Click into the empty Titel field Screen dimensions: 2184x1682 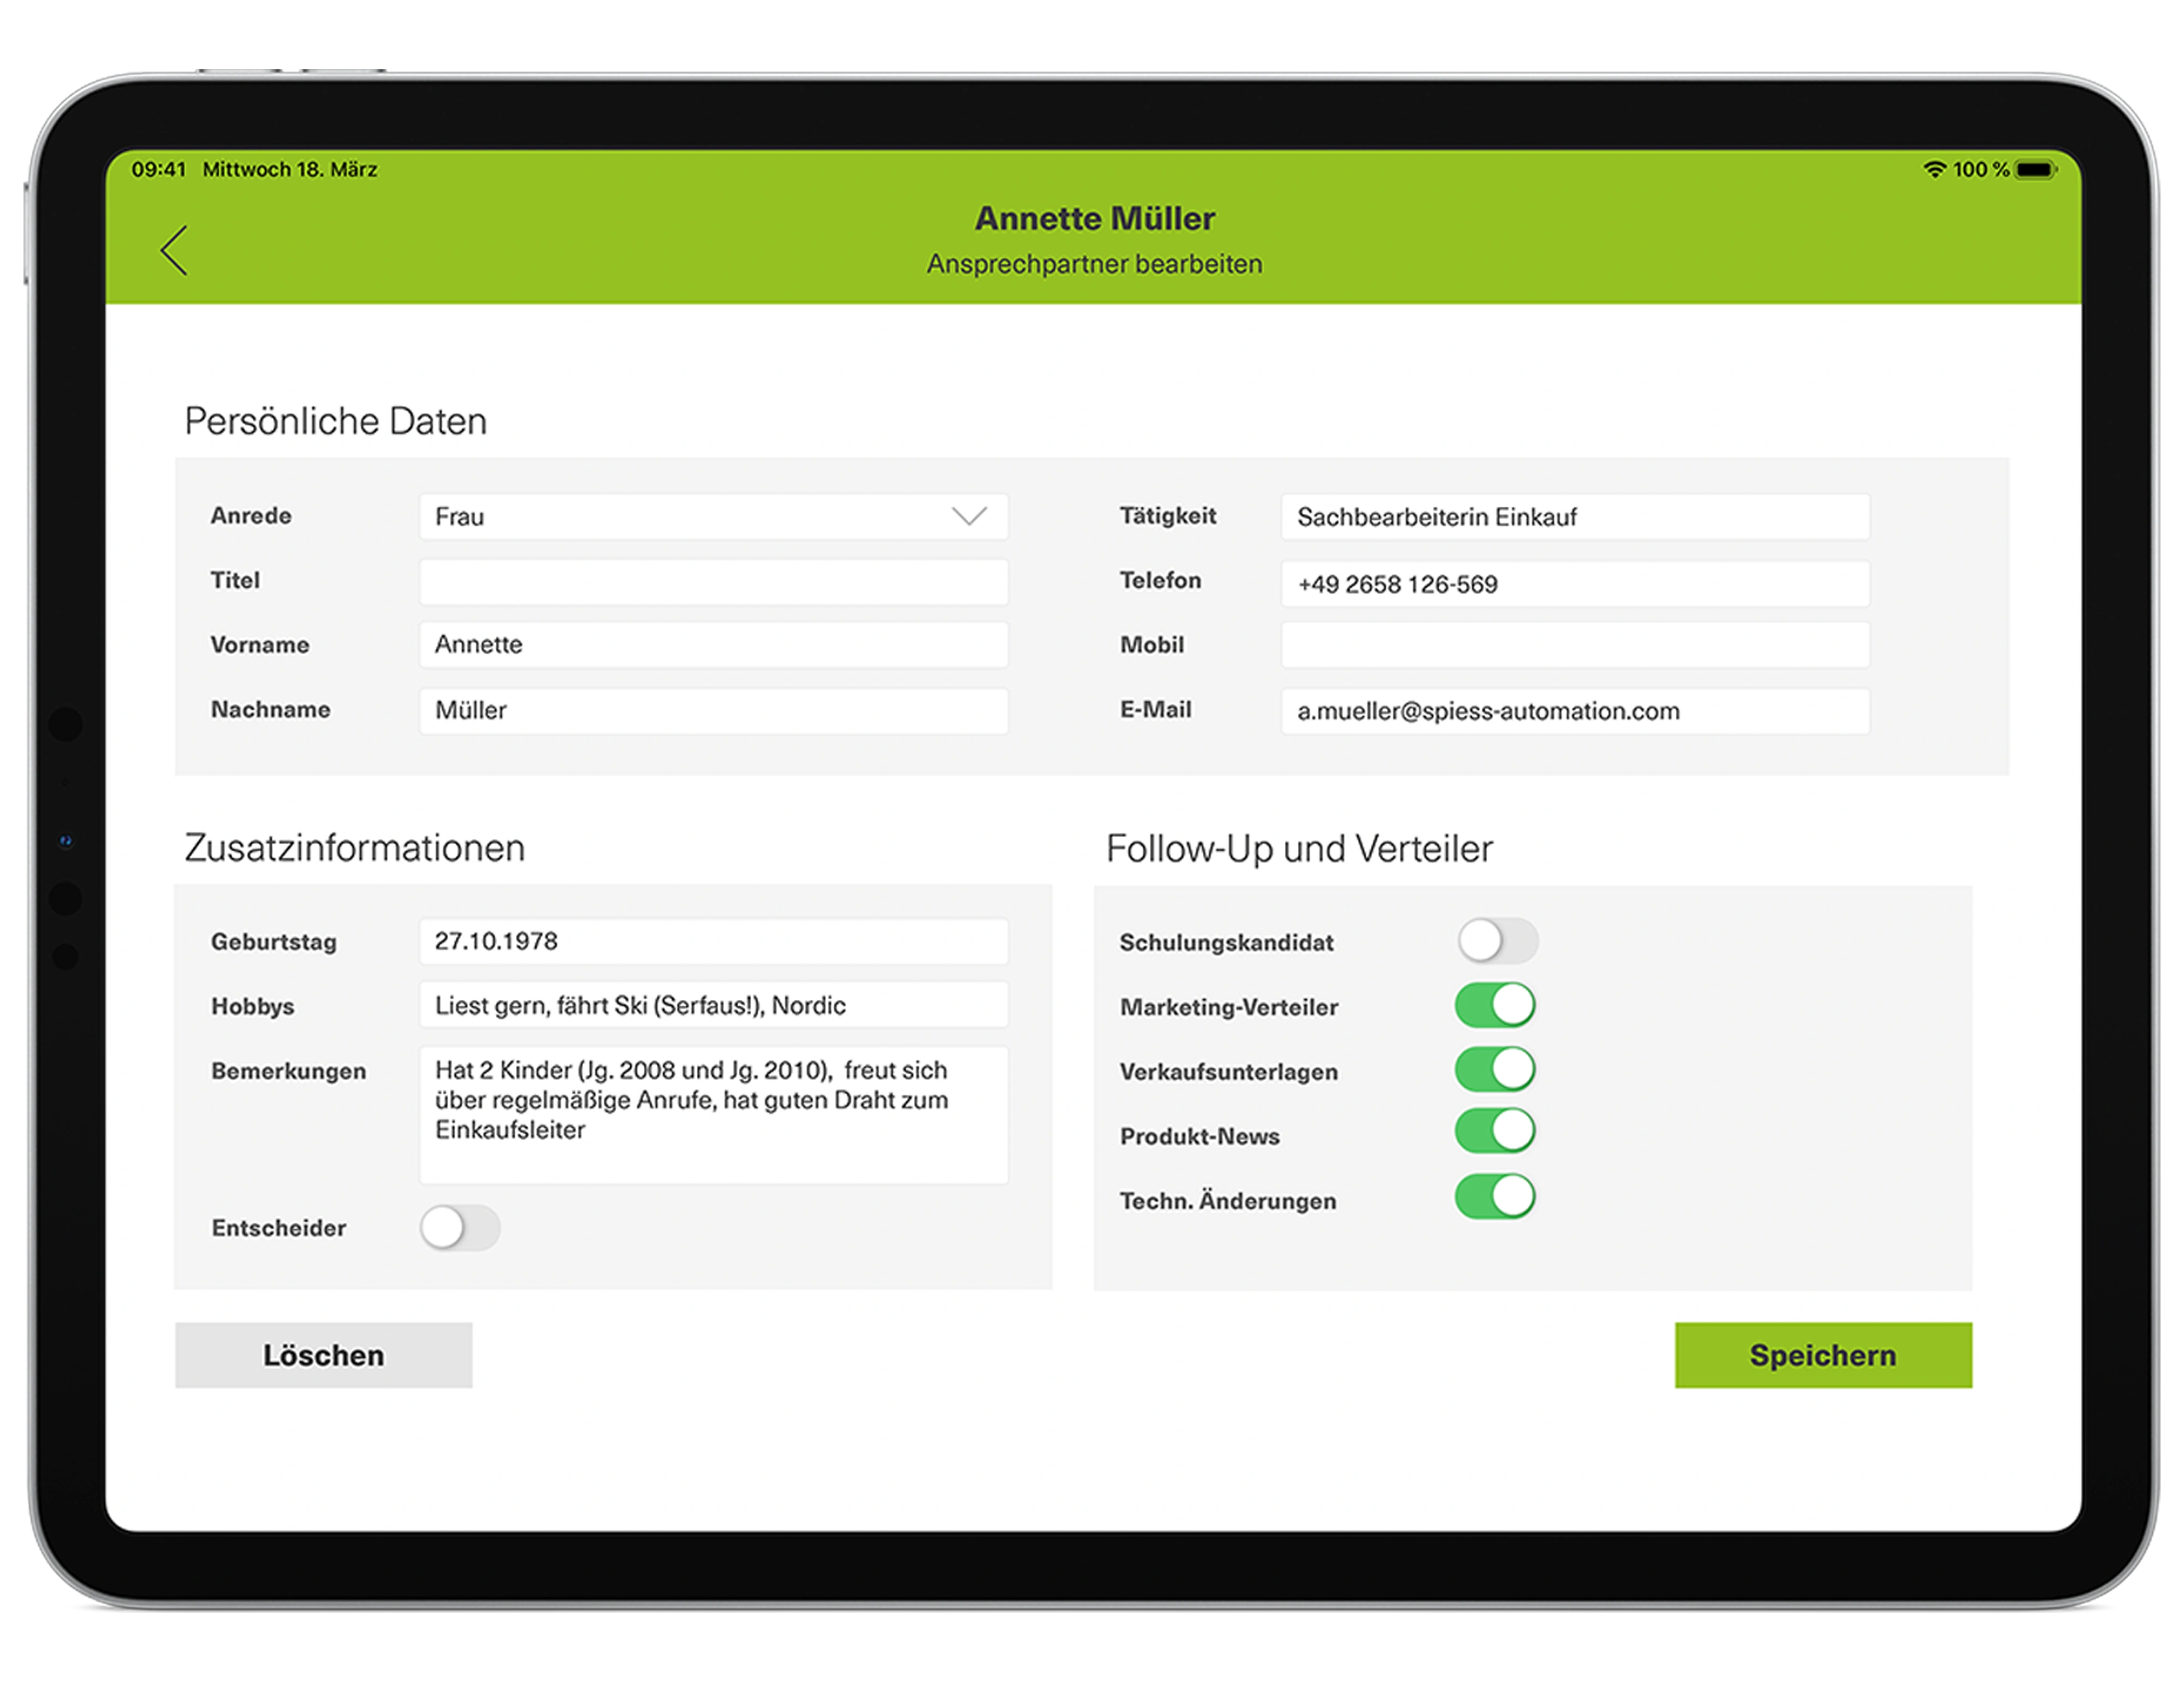712,581
